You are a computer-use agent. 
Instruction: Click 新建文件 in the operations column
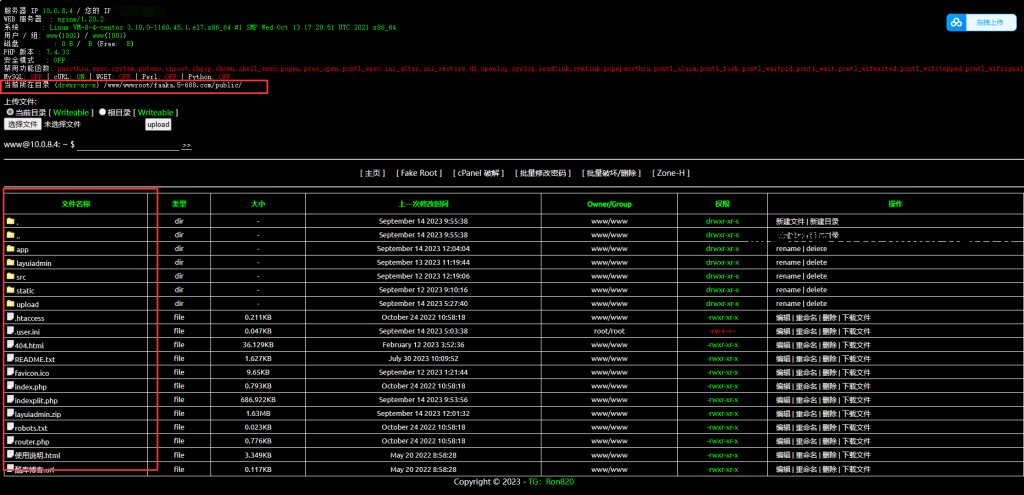pos(790,221)
